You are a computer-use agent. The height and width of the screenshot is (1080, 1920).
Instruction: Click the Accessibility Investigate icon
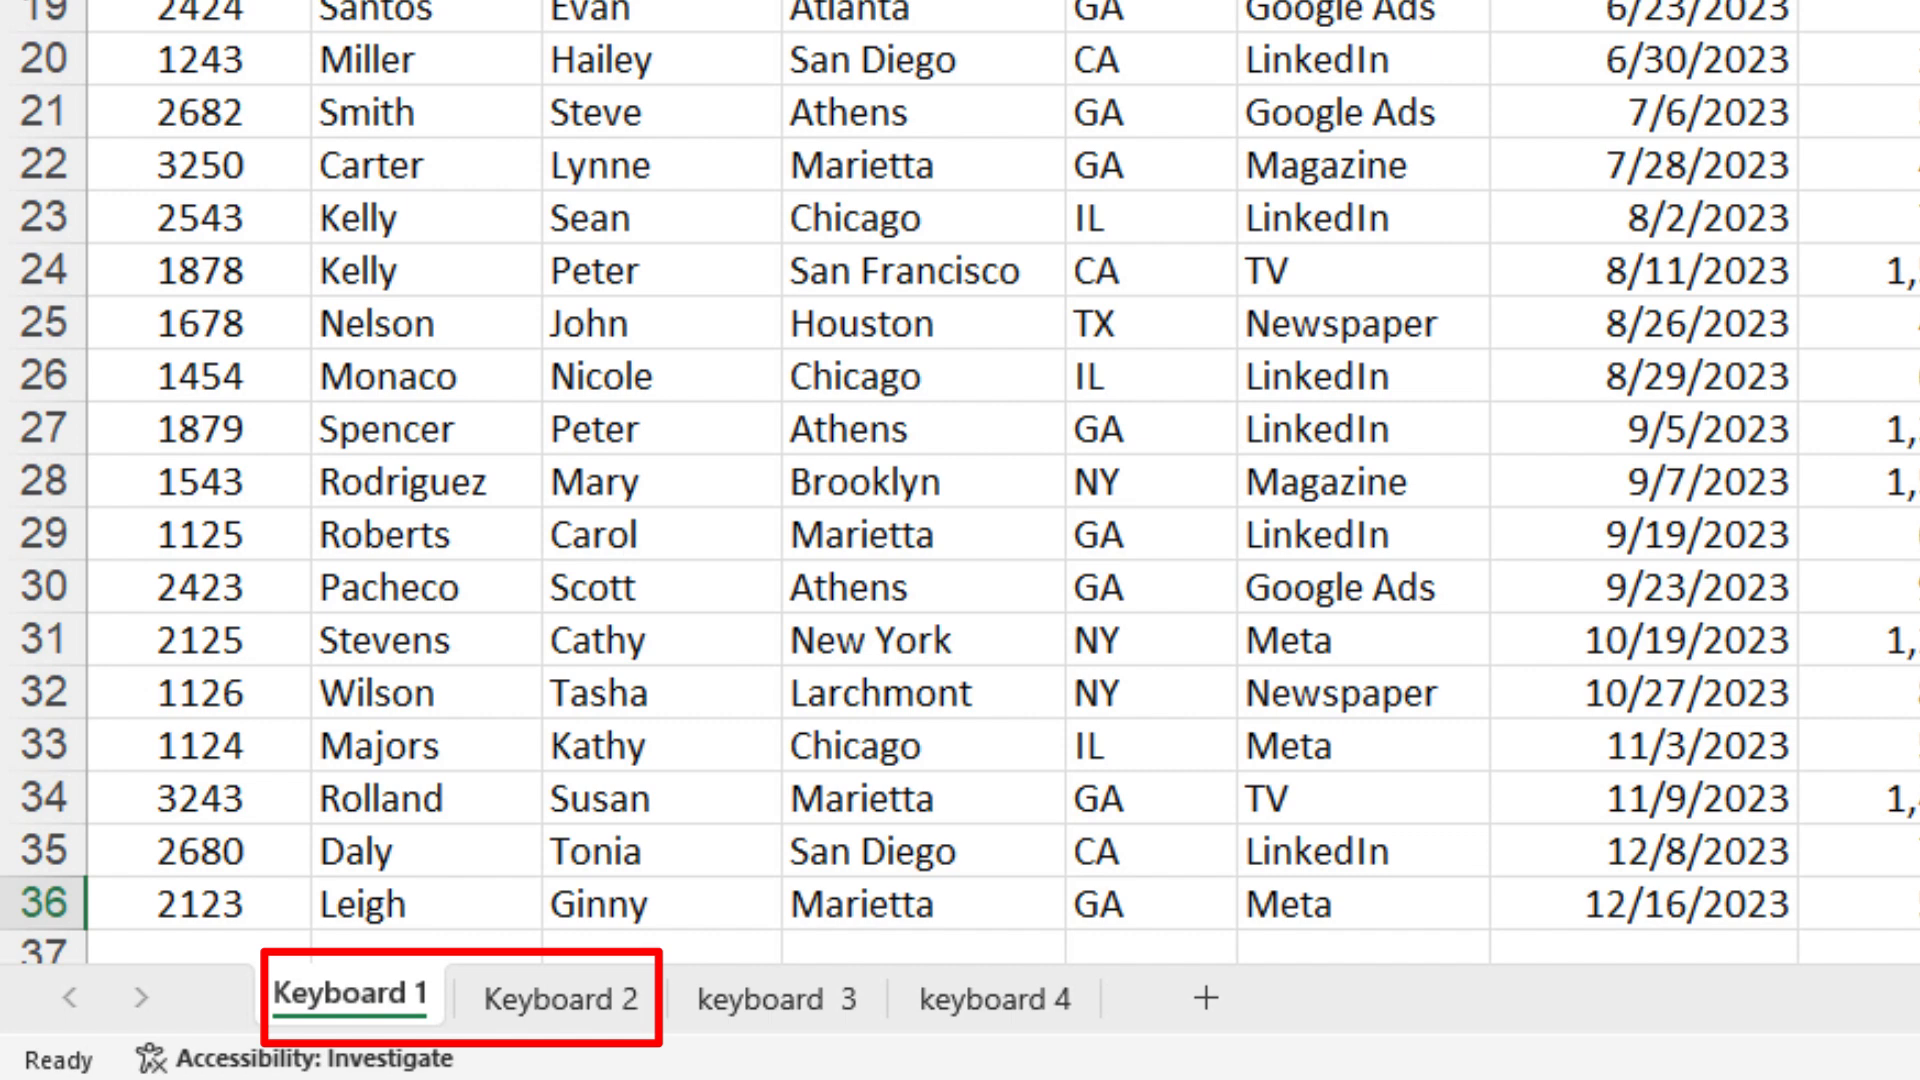[149, 1058]
